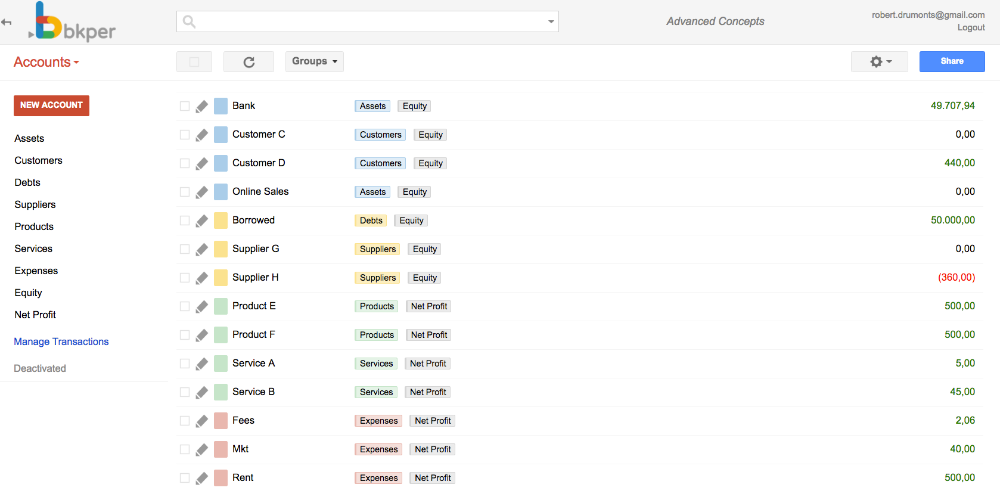Select Customers group in sidebar
The image size is (1000, 500).
click(38, 161)
